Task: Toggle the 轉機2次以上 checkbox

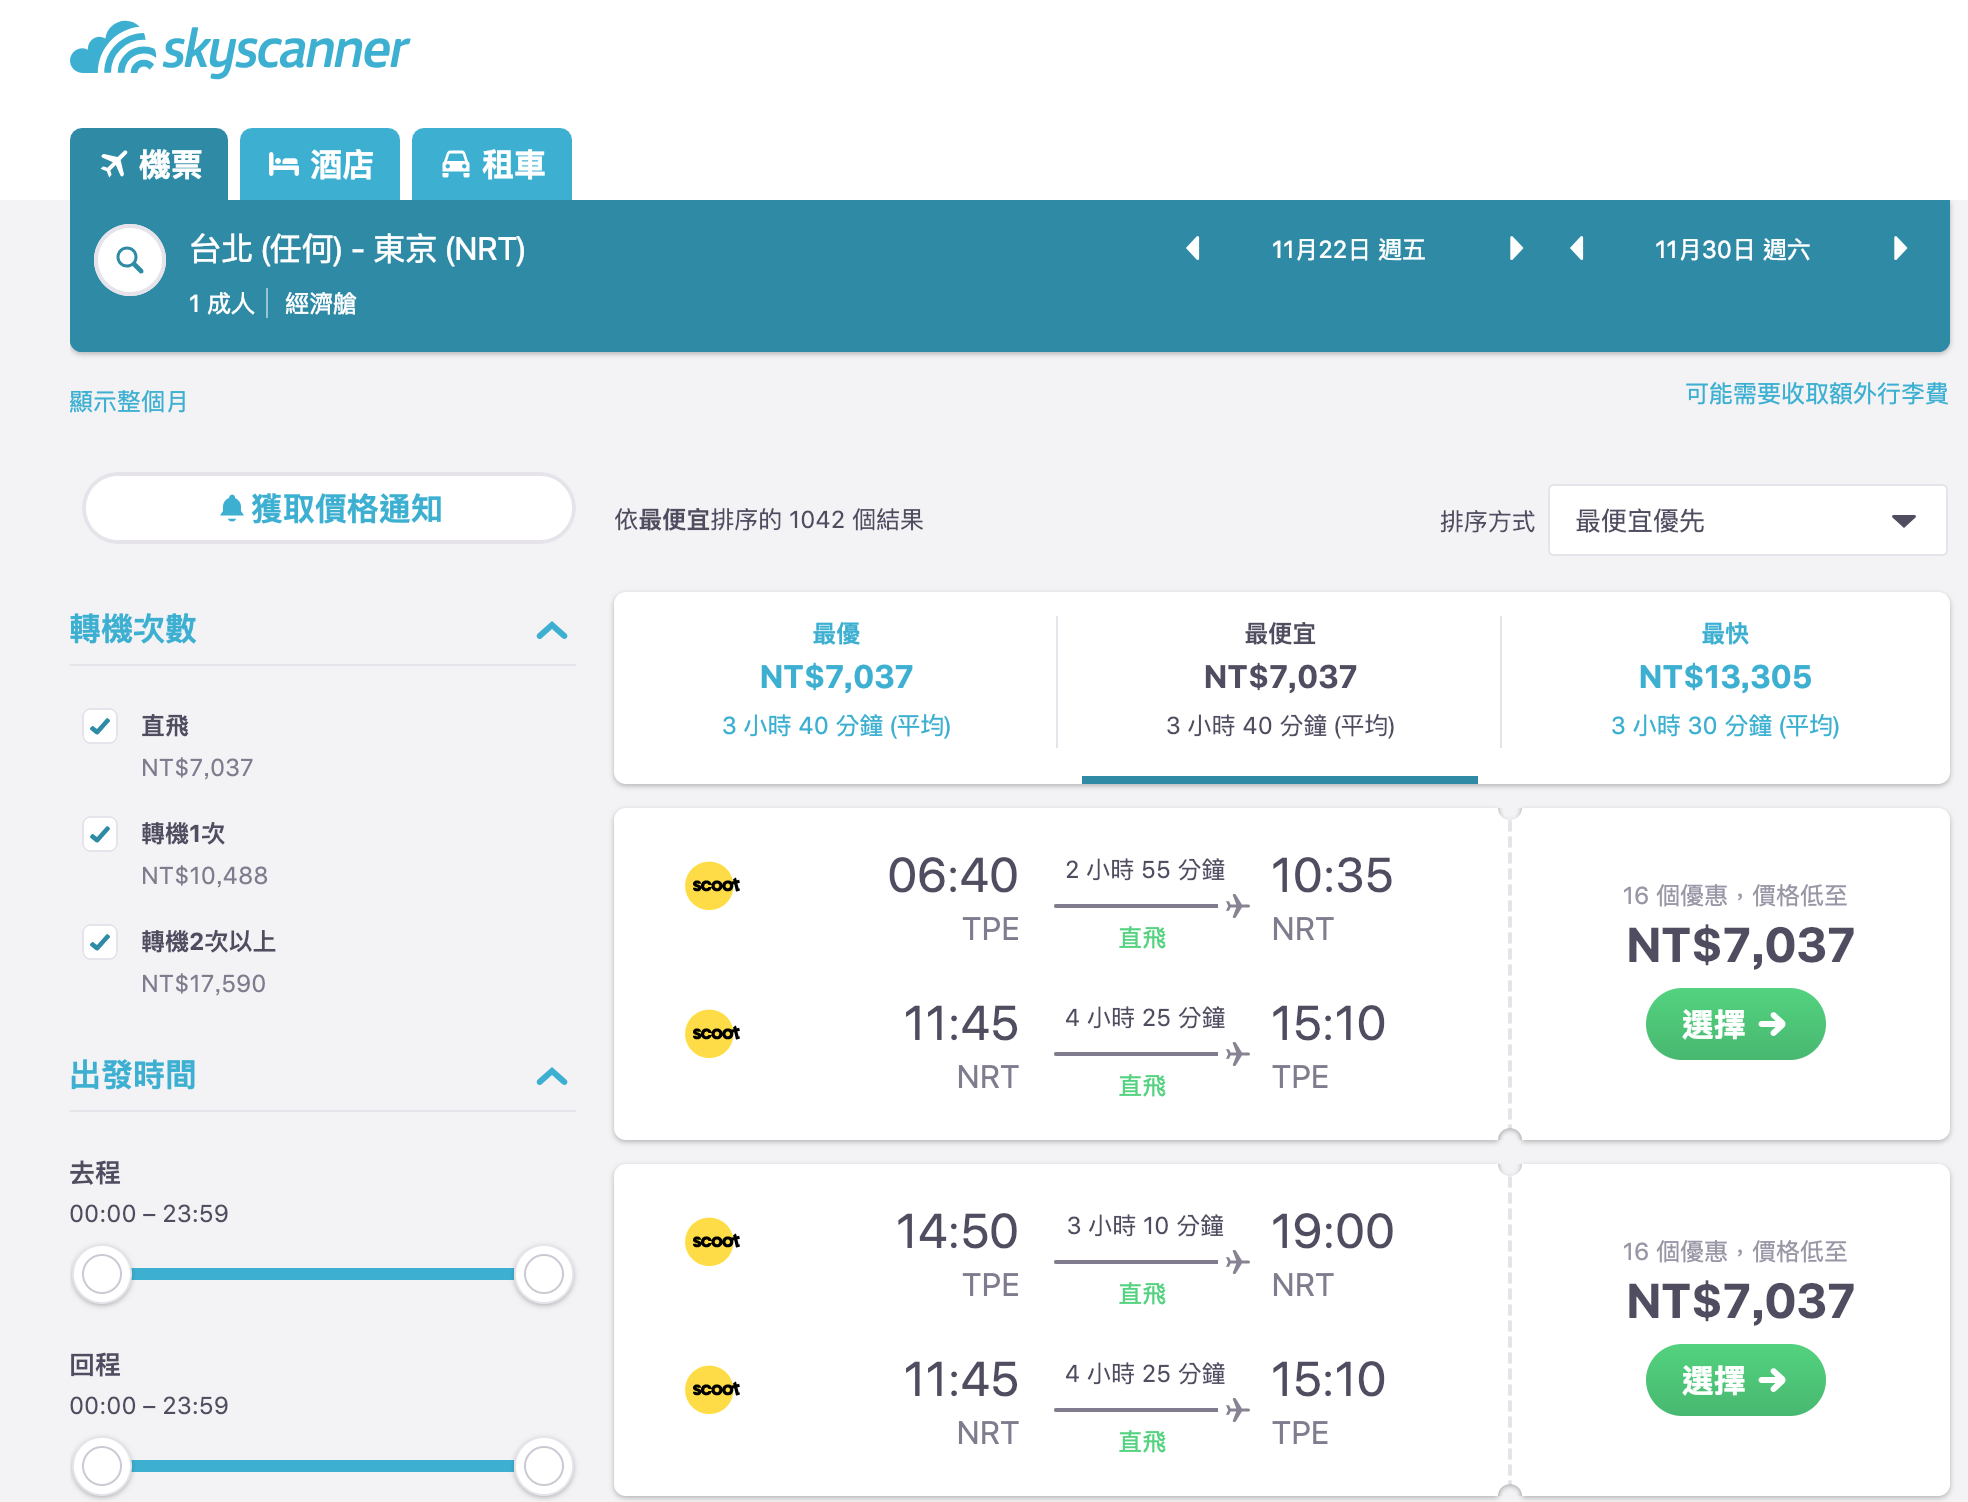Action: point(100,942)
